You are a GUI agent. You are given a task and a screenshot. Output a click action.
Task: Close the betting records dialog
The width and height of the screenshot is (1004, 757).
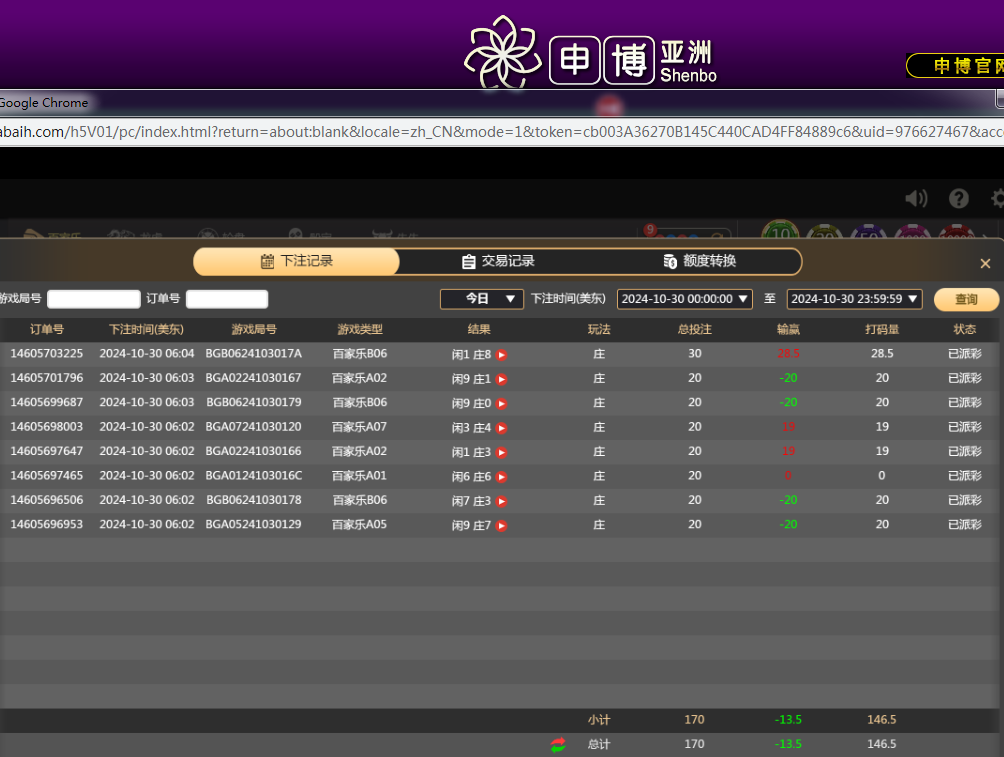[x=985, y=263]
